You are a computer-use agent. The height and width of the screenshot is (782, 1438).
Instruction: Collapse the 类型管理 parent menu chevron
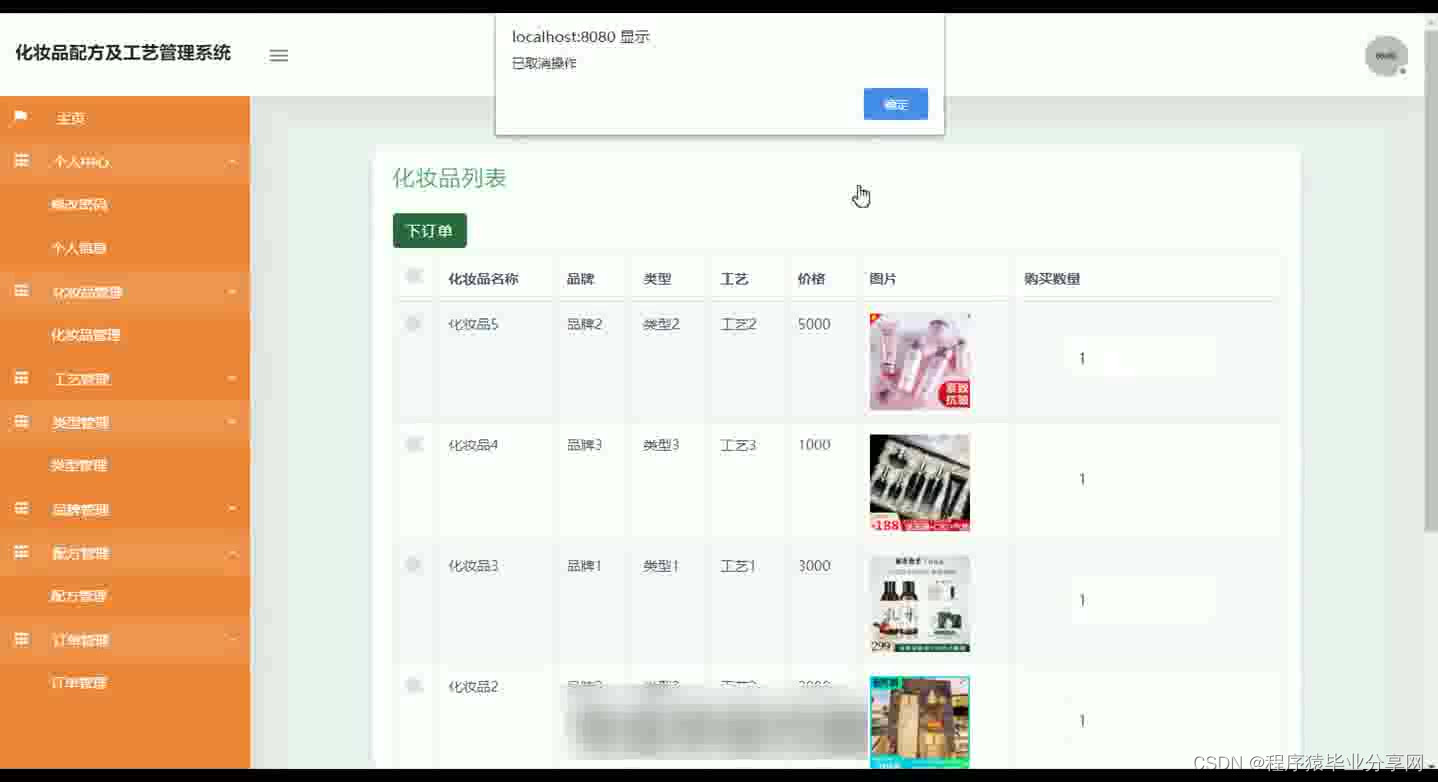click(232, 422)
